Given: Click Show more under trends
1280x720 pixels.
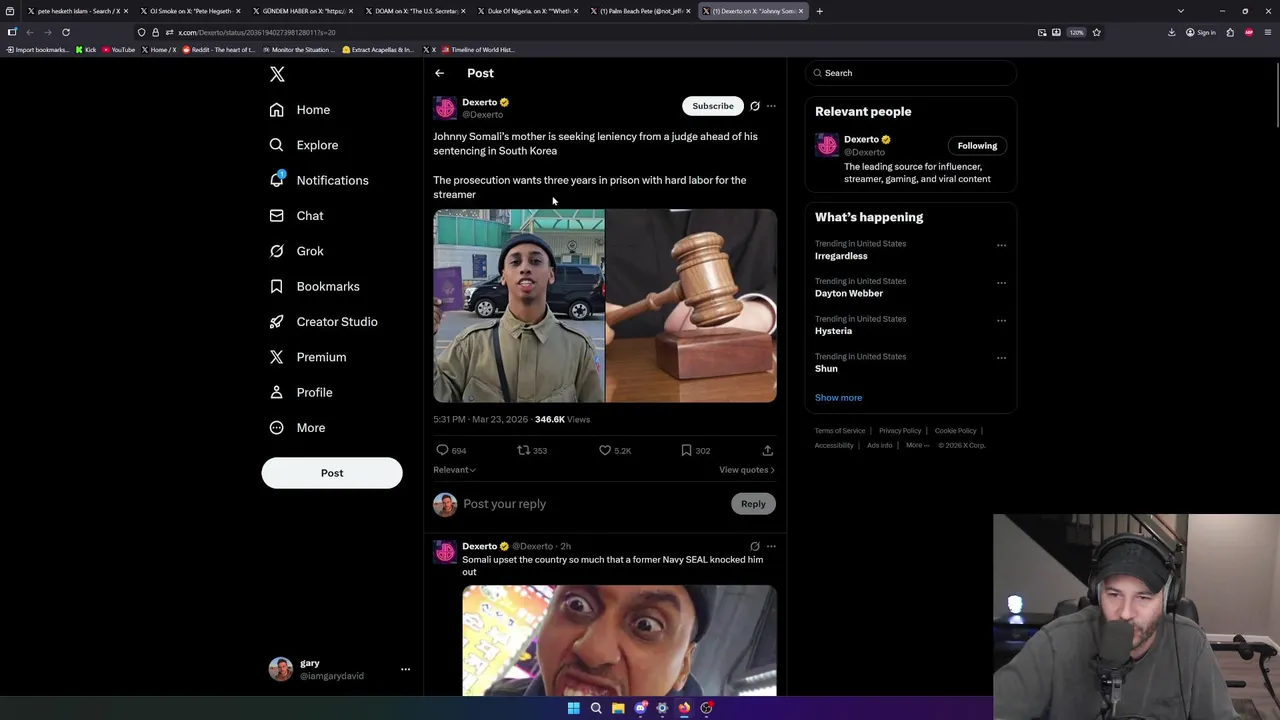Looking at the screenshot, I should point(838,398).
